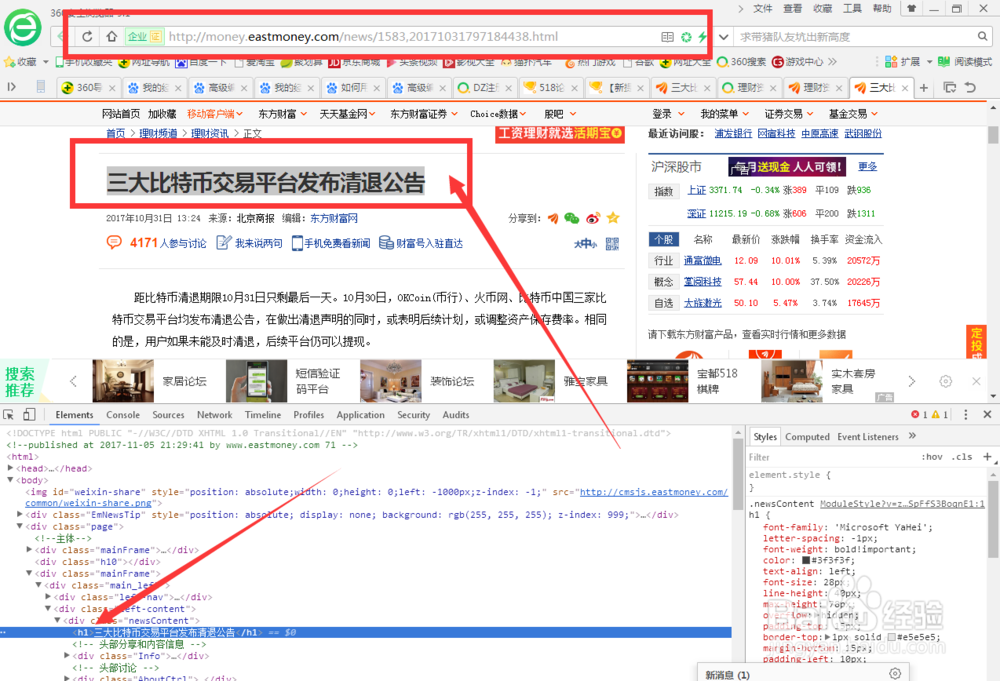Open the Event Listeners tab

click(868, 437)
